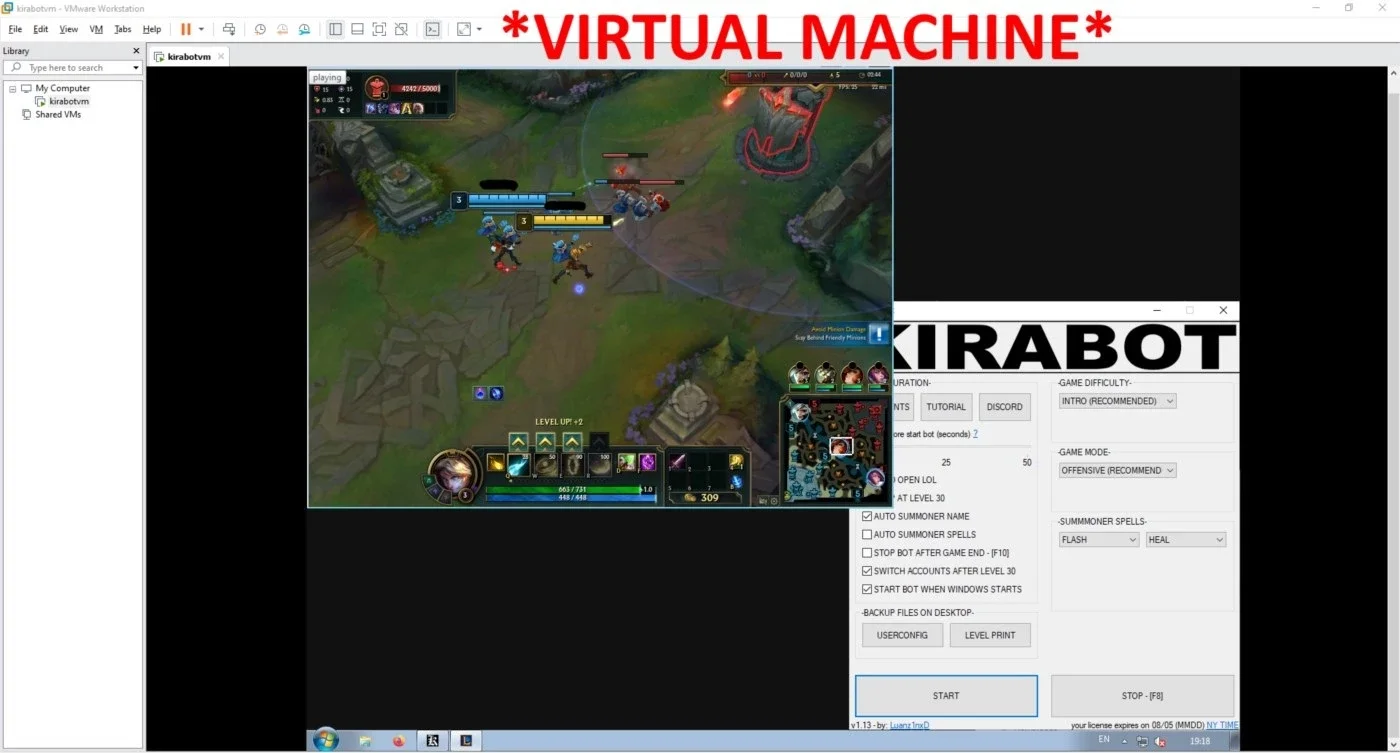
Task: Open the Tabs menu
Action: click(x=123, y=29)
